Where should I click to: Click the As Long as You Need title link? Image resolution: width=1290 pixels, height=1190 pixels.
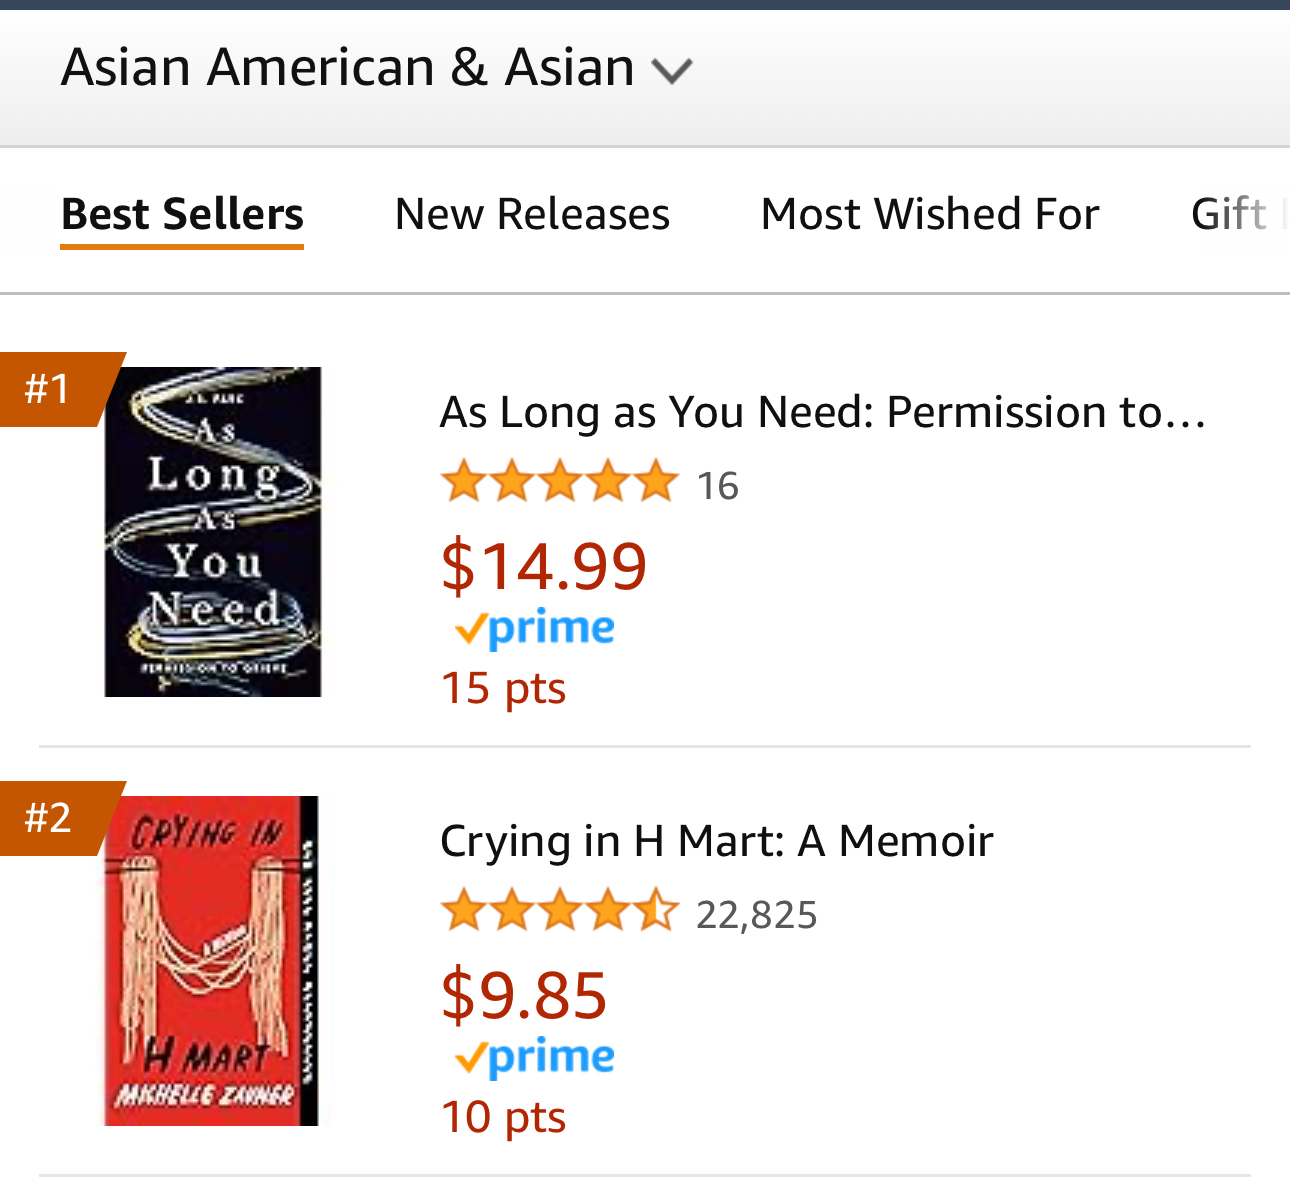(822, 412)
